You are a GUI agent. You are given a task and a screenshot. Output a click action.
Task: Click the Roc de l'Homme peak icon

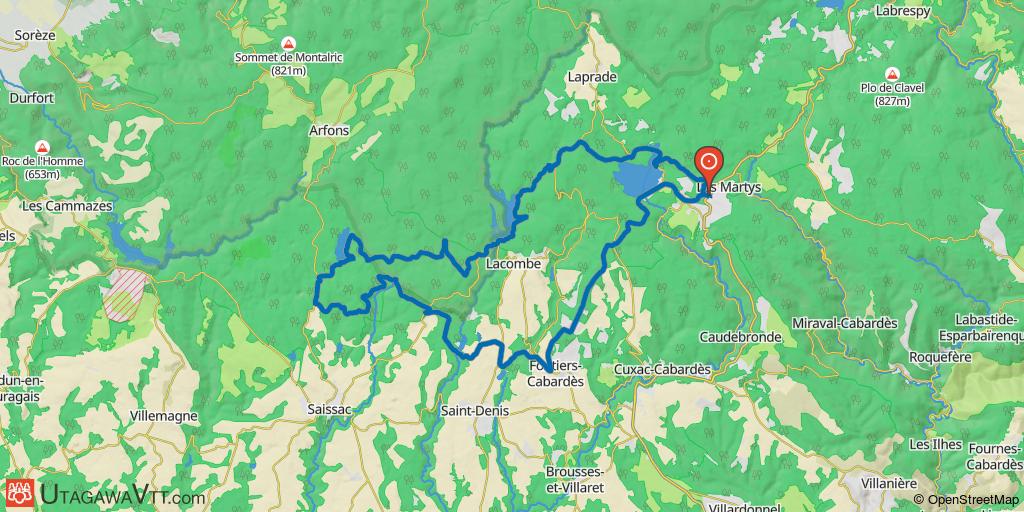[42, 147]
